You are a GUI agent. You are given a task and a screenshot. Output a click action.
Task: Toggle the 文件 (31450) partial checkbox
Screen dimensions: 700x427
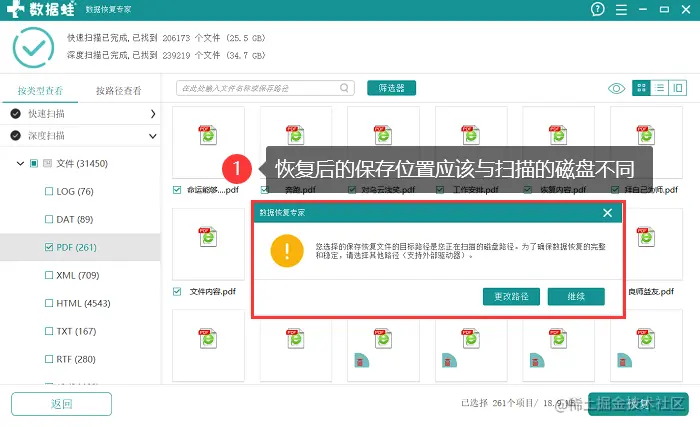click(x=34, y=163)
